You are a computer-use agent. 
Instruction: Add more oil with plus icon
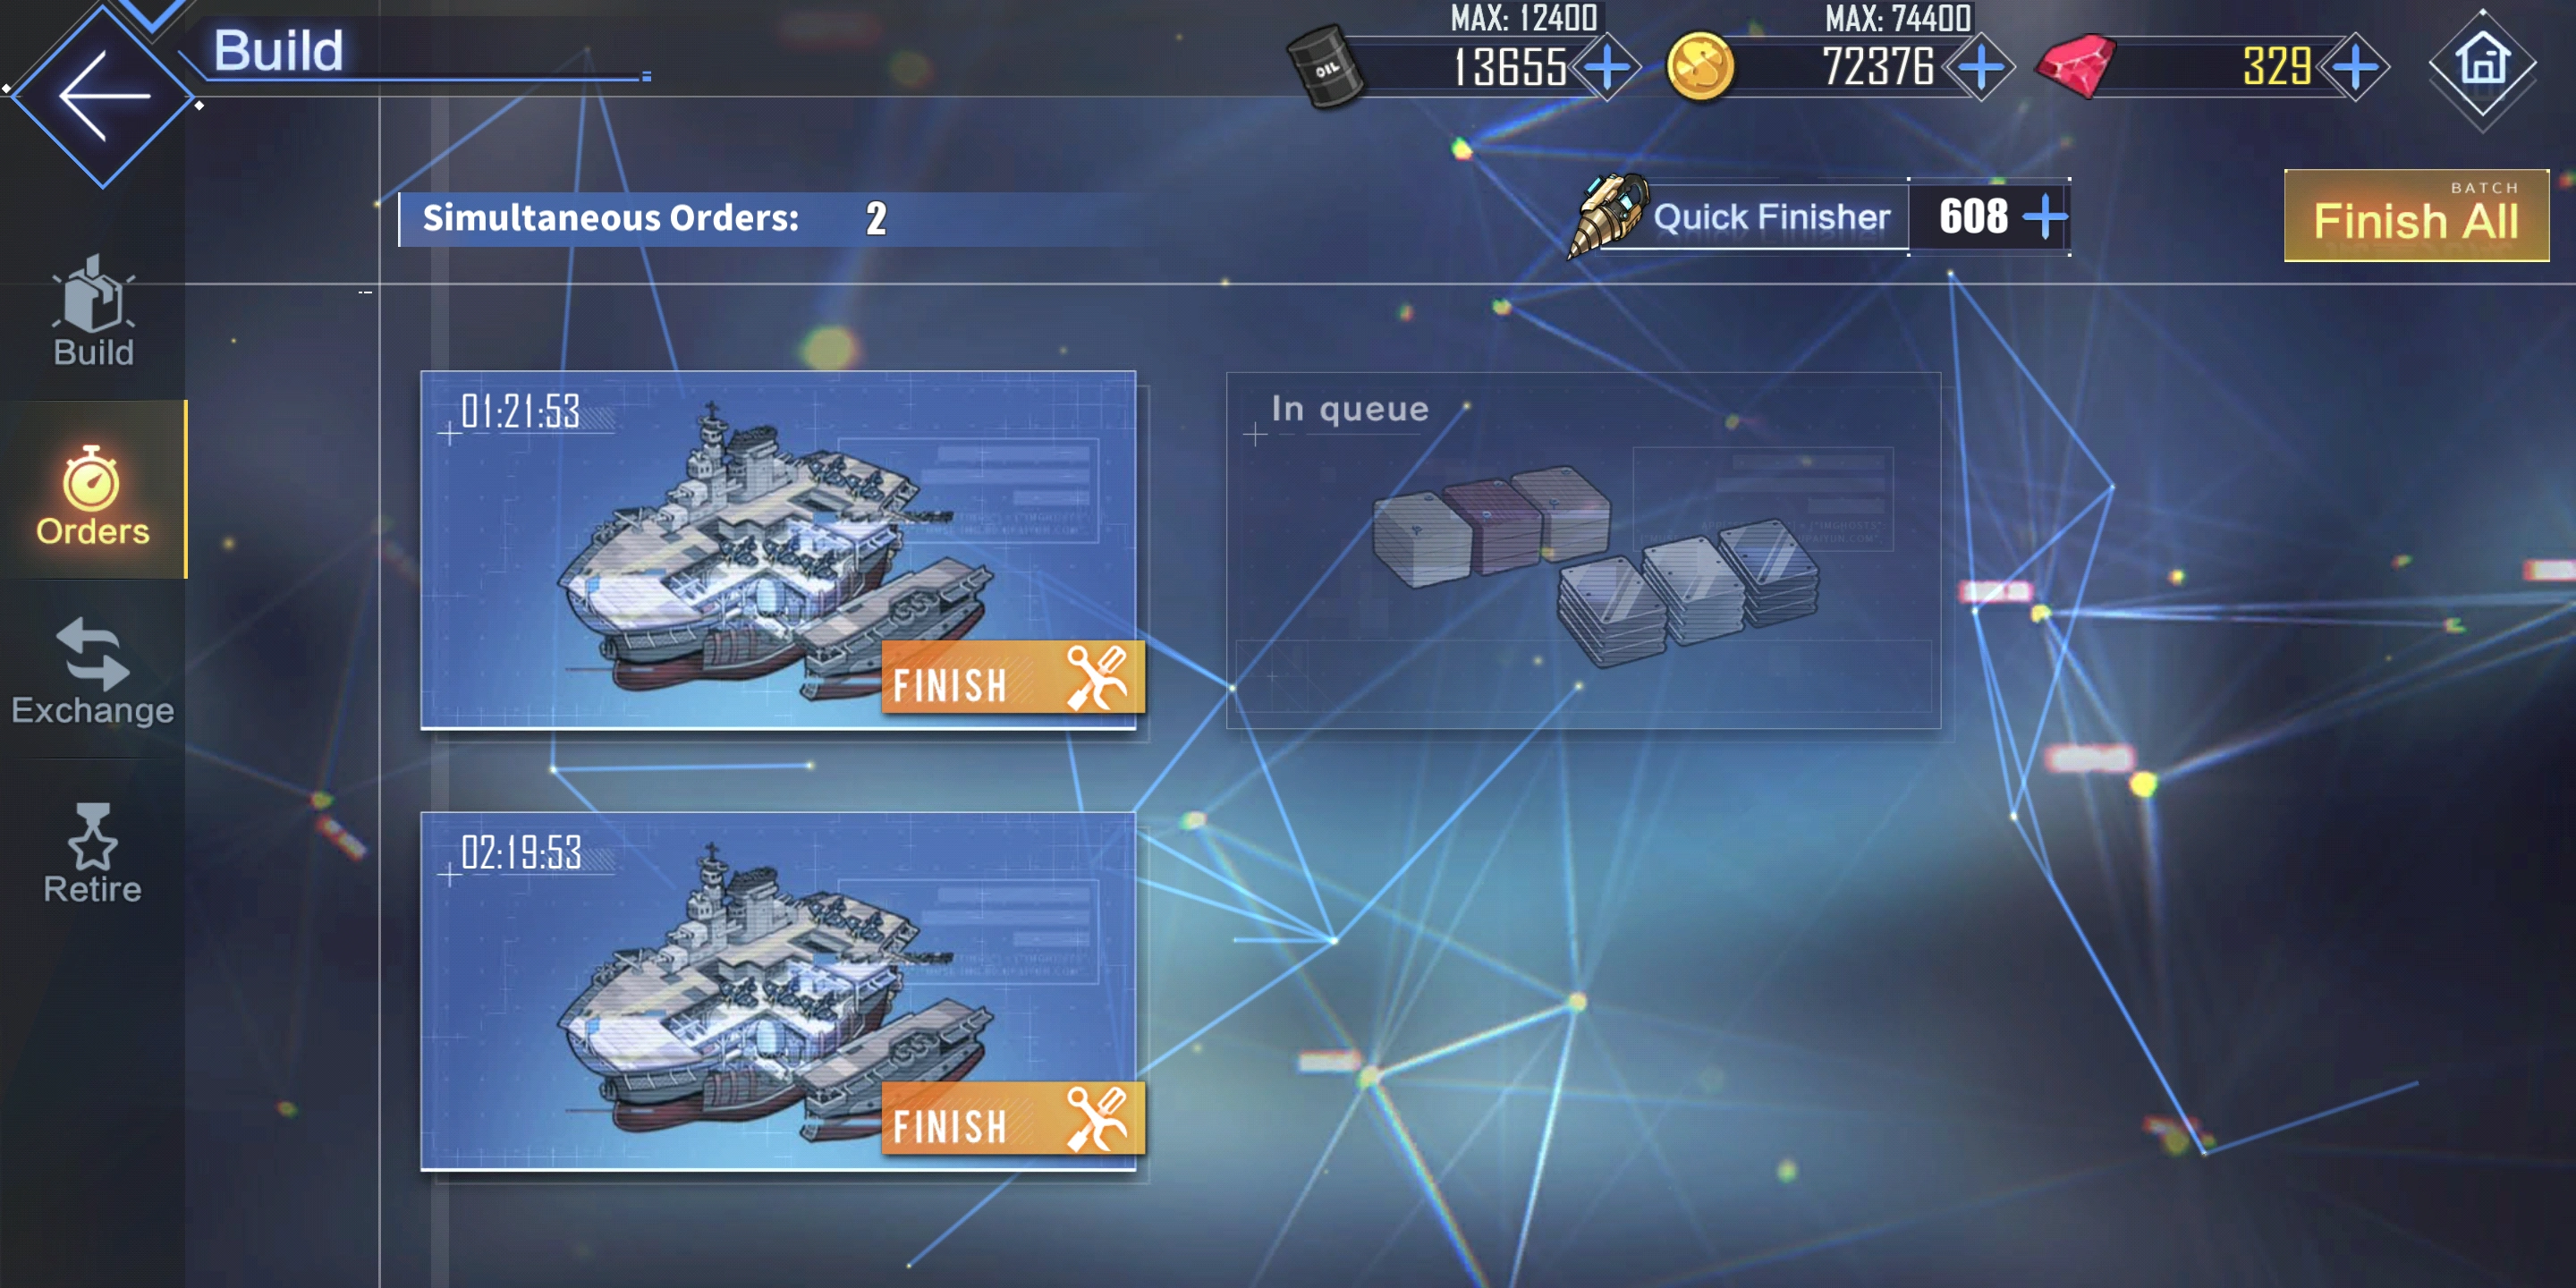(1608, 68)
